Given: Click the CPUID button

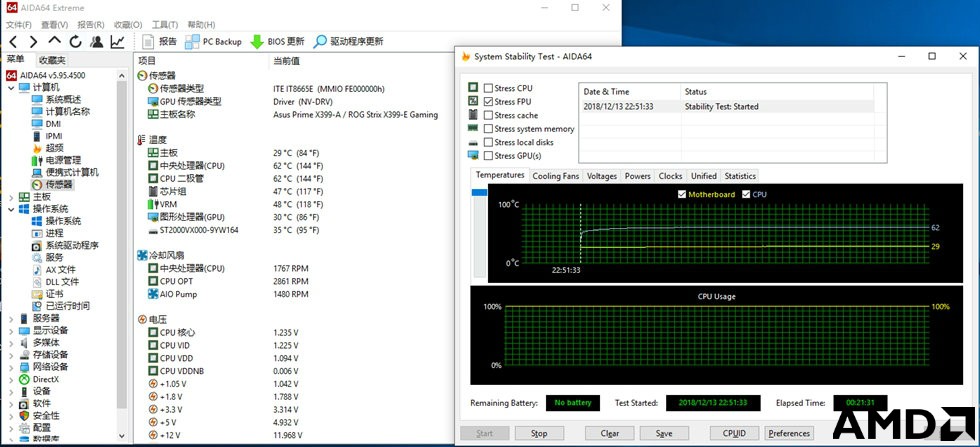Looking at the screenshot, I should 734,433.
